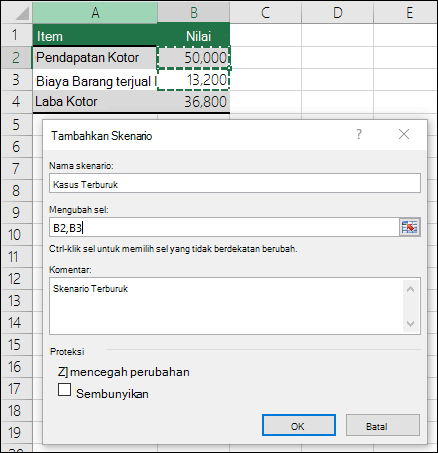Click the help question mark in dialog
The width and height of the screenshot is (438, 453).
(359, 134)
